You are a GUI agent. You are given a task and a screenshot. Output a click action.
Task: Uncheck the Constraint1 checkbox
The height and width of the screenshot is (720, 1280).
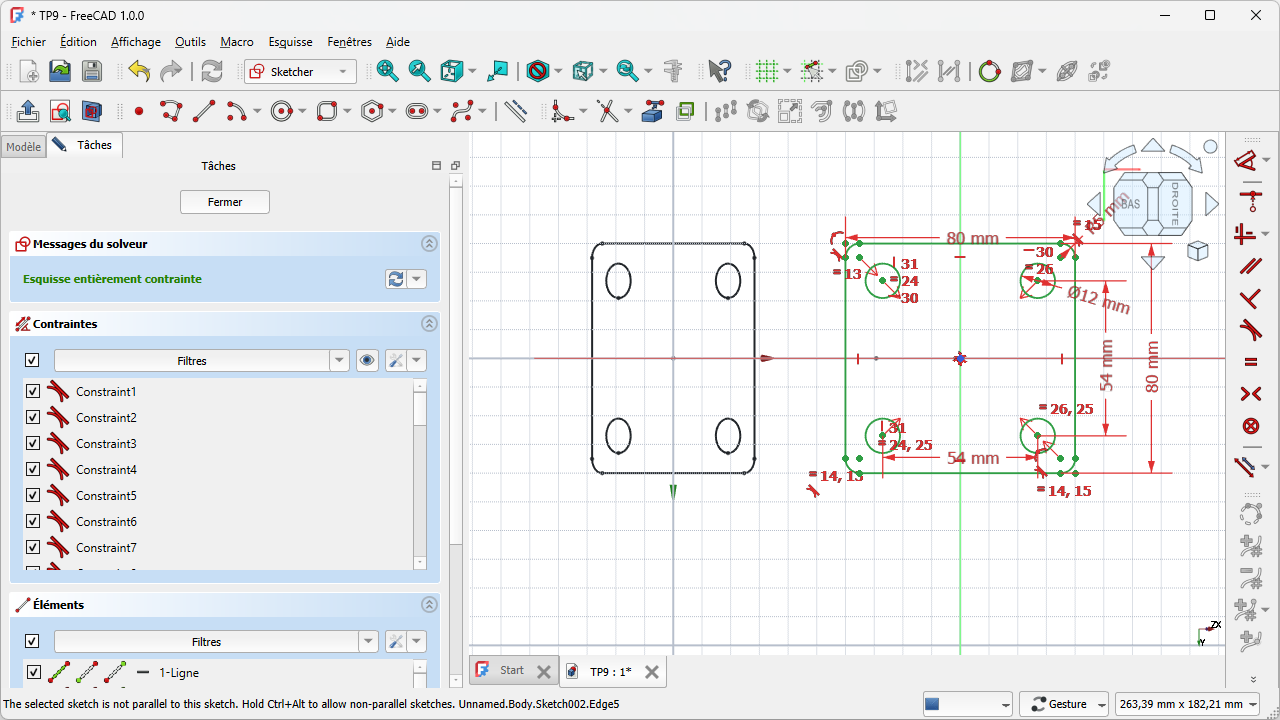(33, 392)
